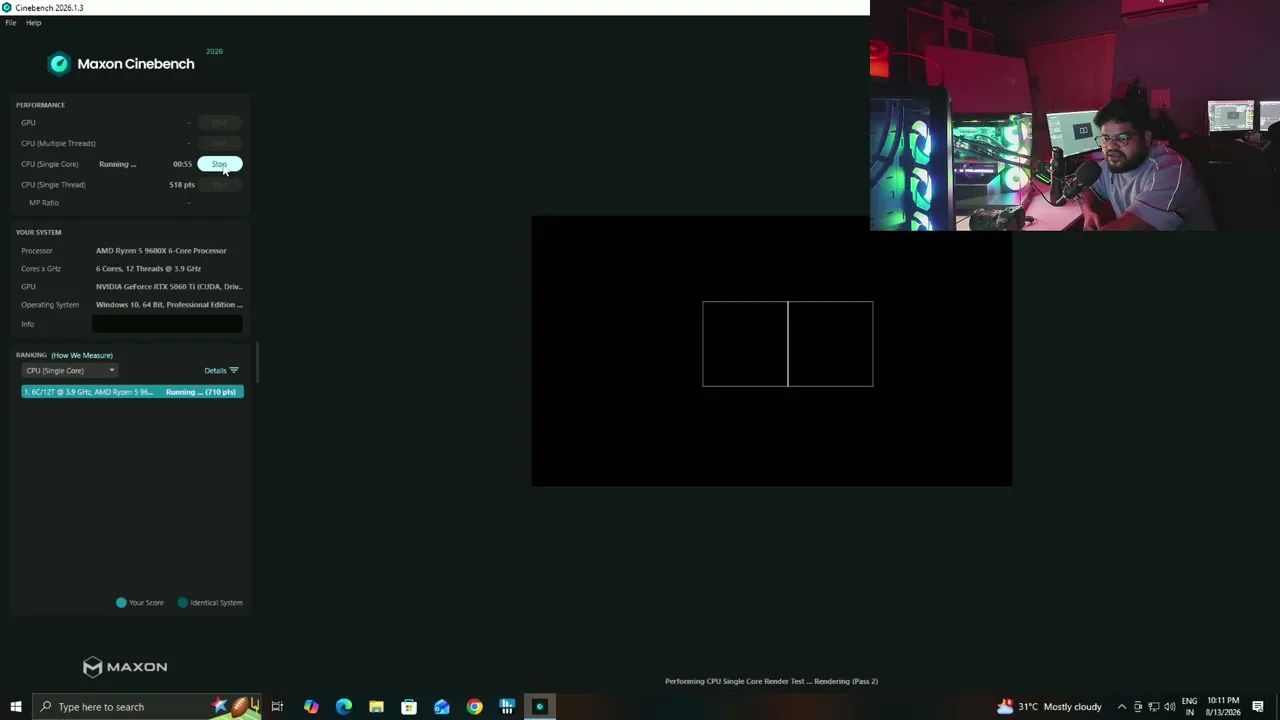Click the Identical System legend color dot
Viewport: 1280px width, 720px height.
pyautogui.click(x=182, y=603)
